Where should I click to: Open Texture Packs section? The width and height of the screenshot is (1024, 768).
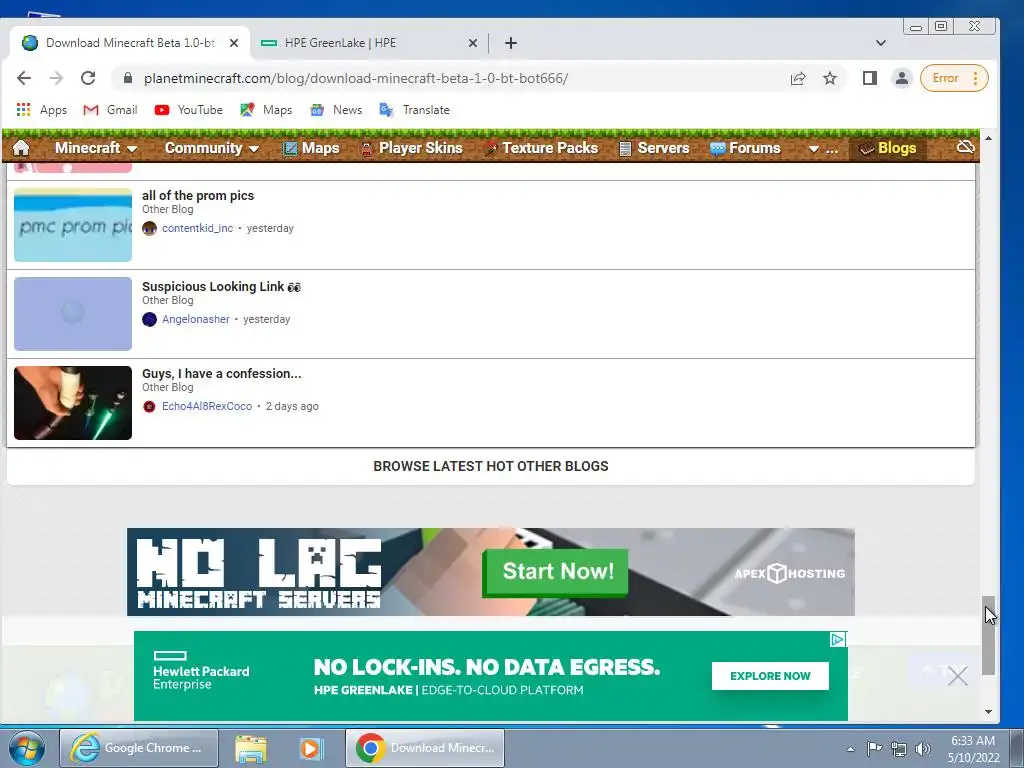point(541,148)
